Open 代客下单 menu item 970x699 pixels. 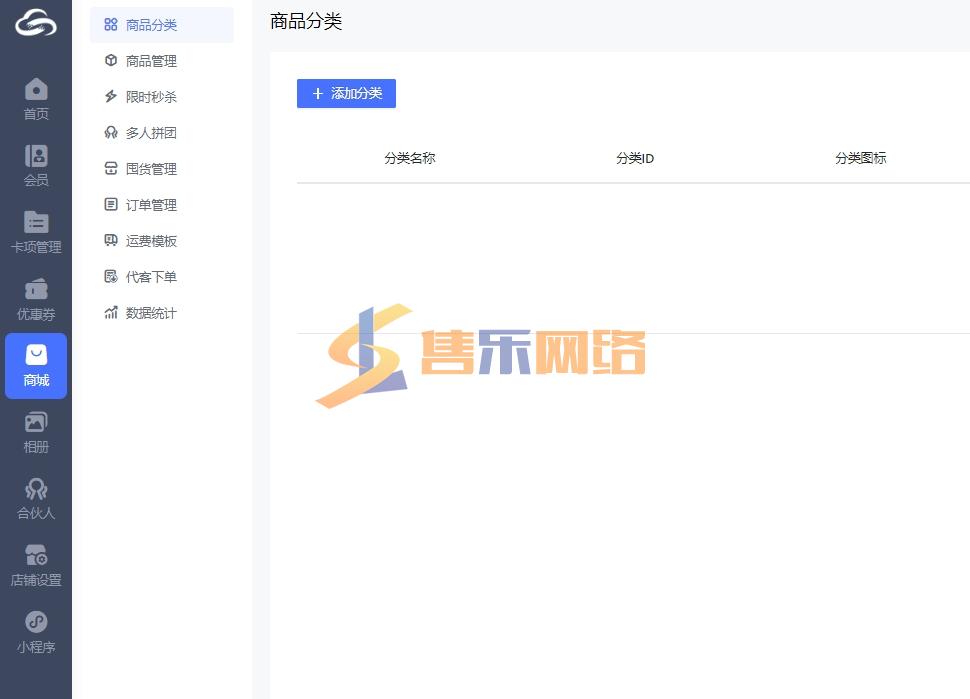[161, 277]
